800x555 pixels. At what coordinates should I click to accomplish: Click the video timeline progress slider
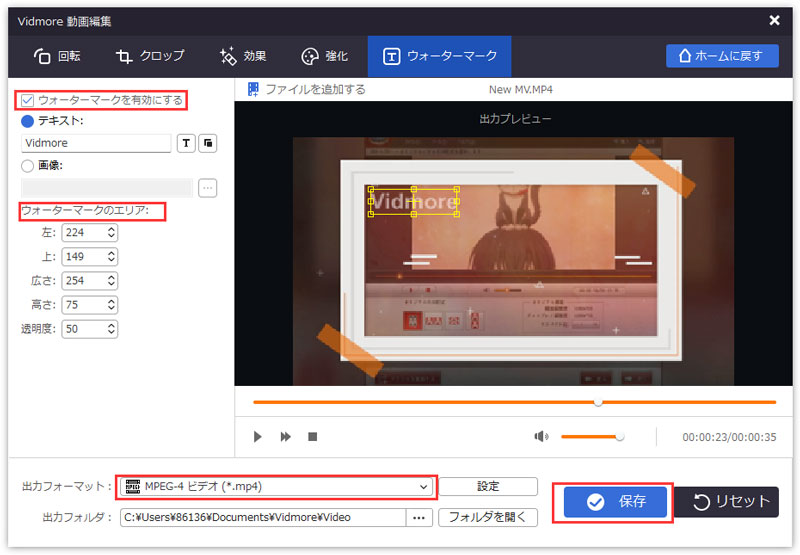point(514,402)
